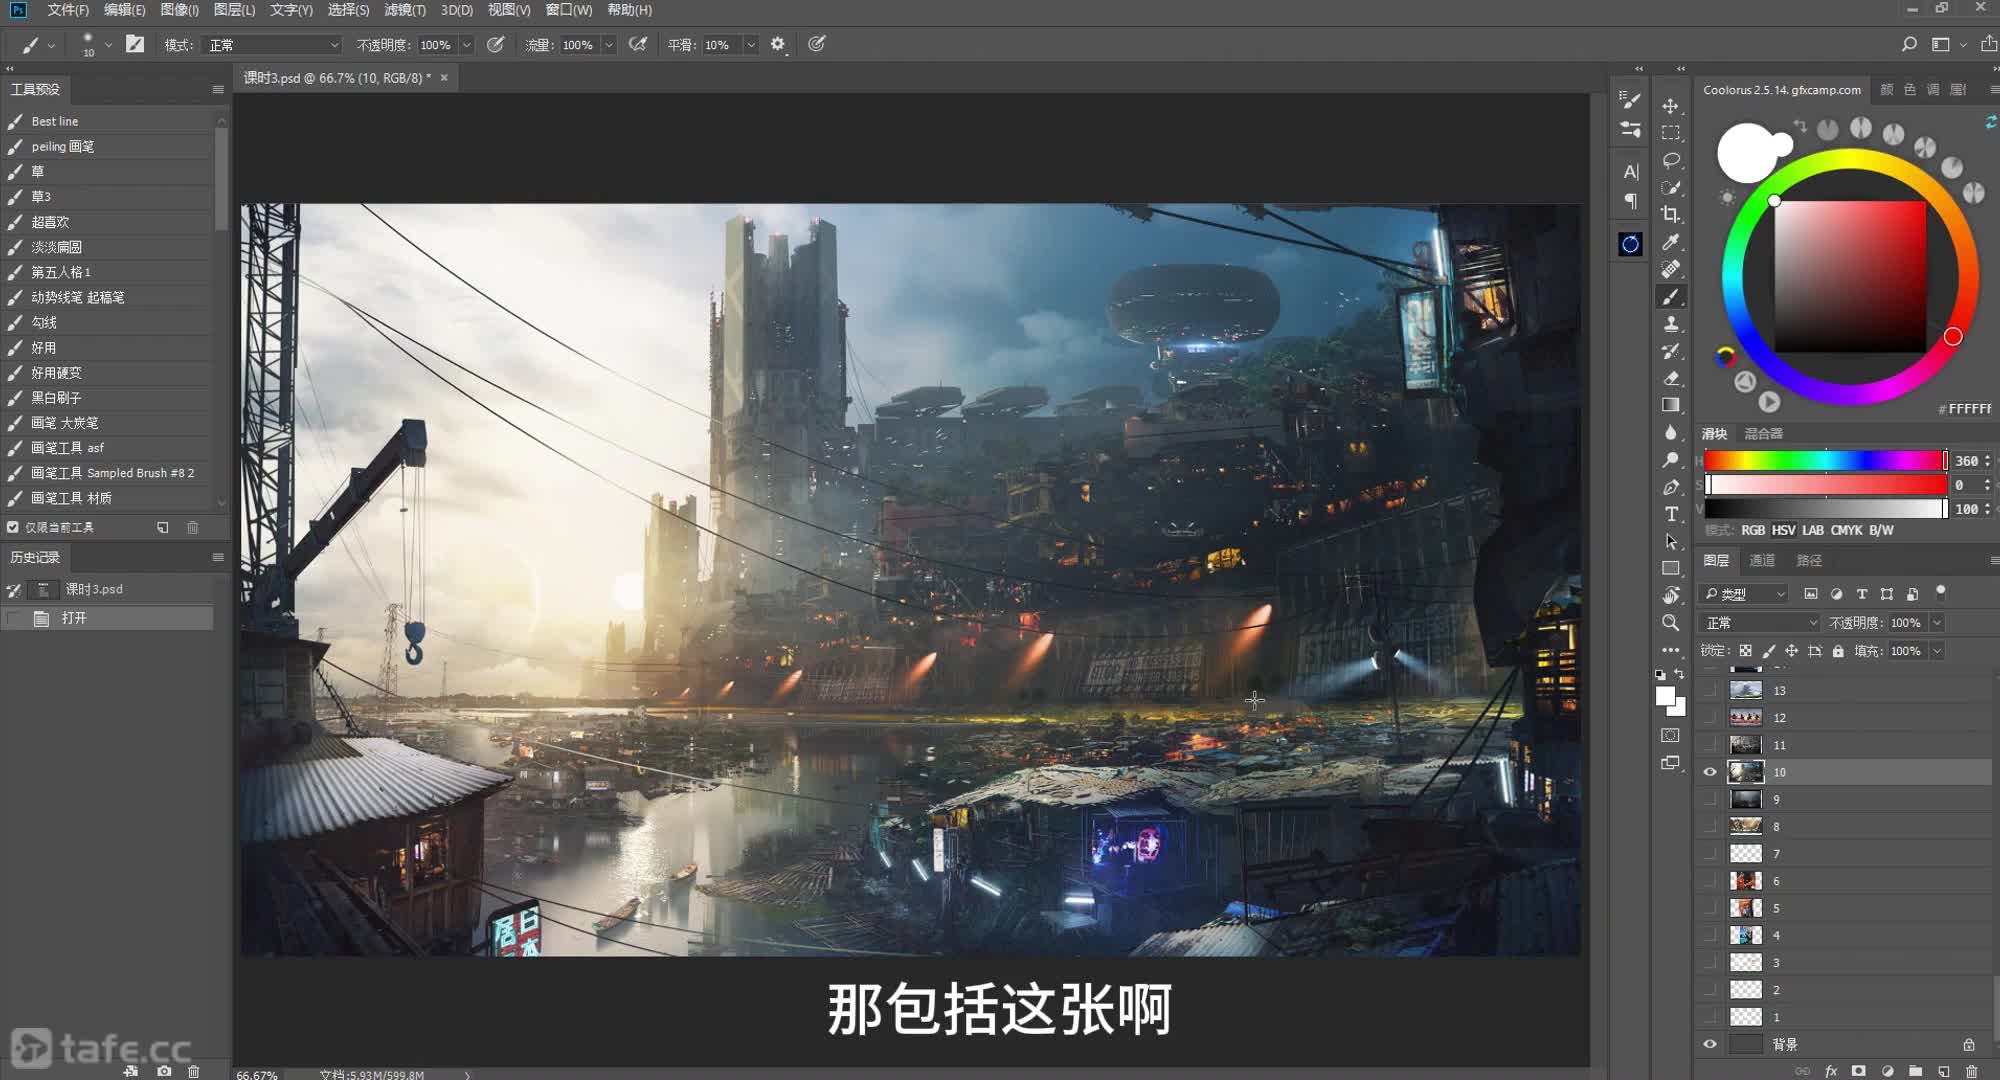Select the Pen tool
Image resolution: width=2000 pixels, height=1080 pixels.
(x=1670, y=487)
